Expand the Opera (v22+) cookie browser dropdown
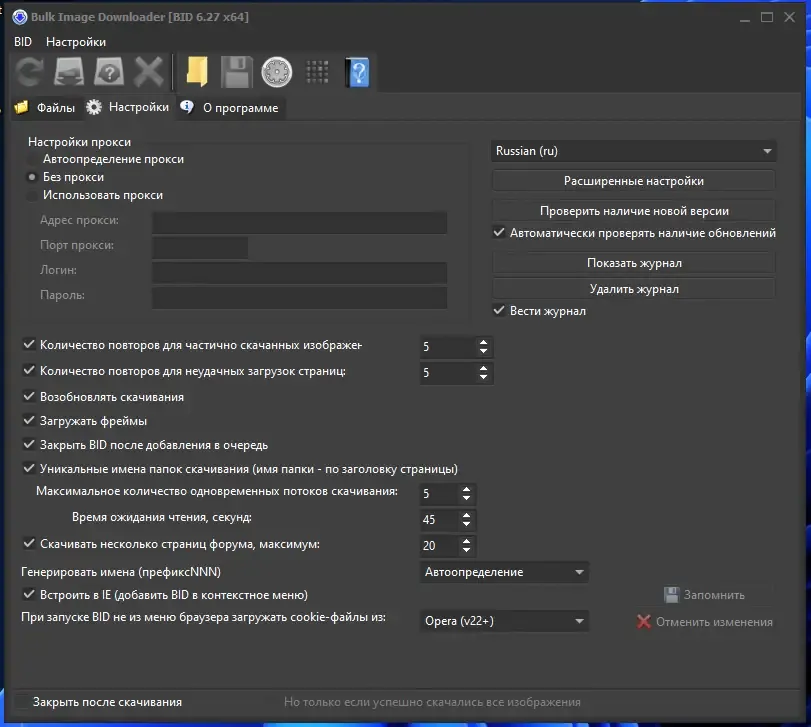 [504, 620]
